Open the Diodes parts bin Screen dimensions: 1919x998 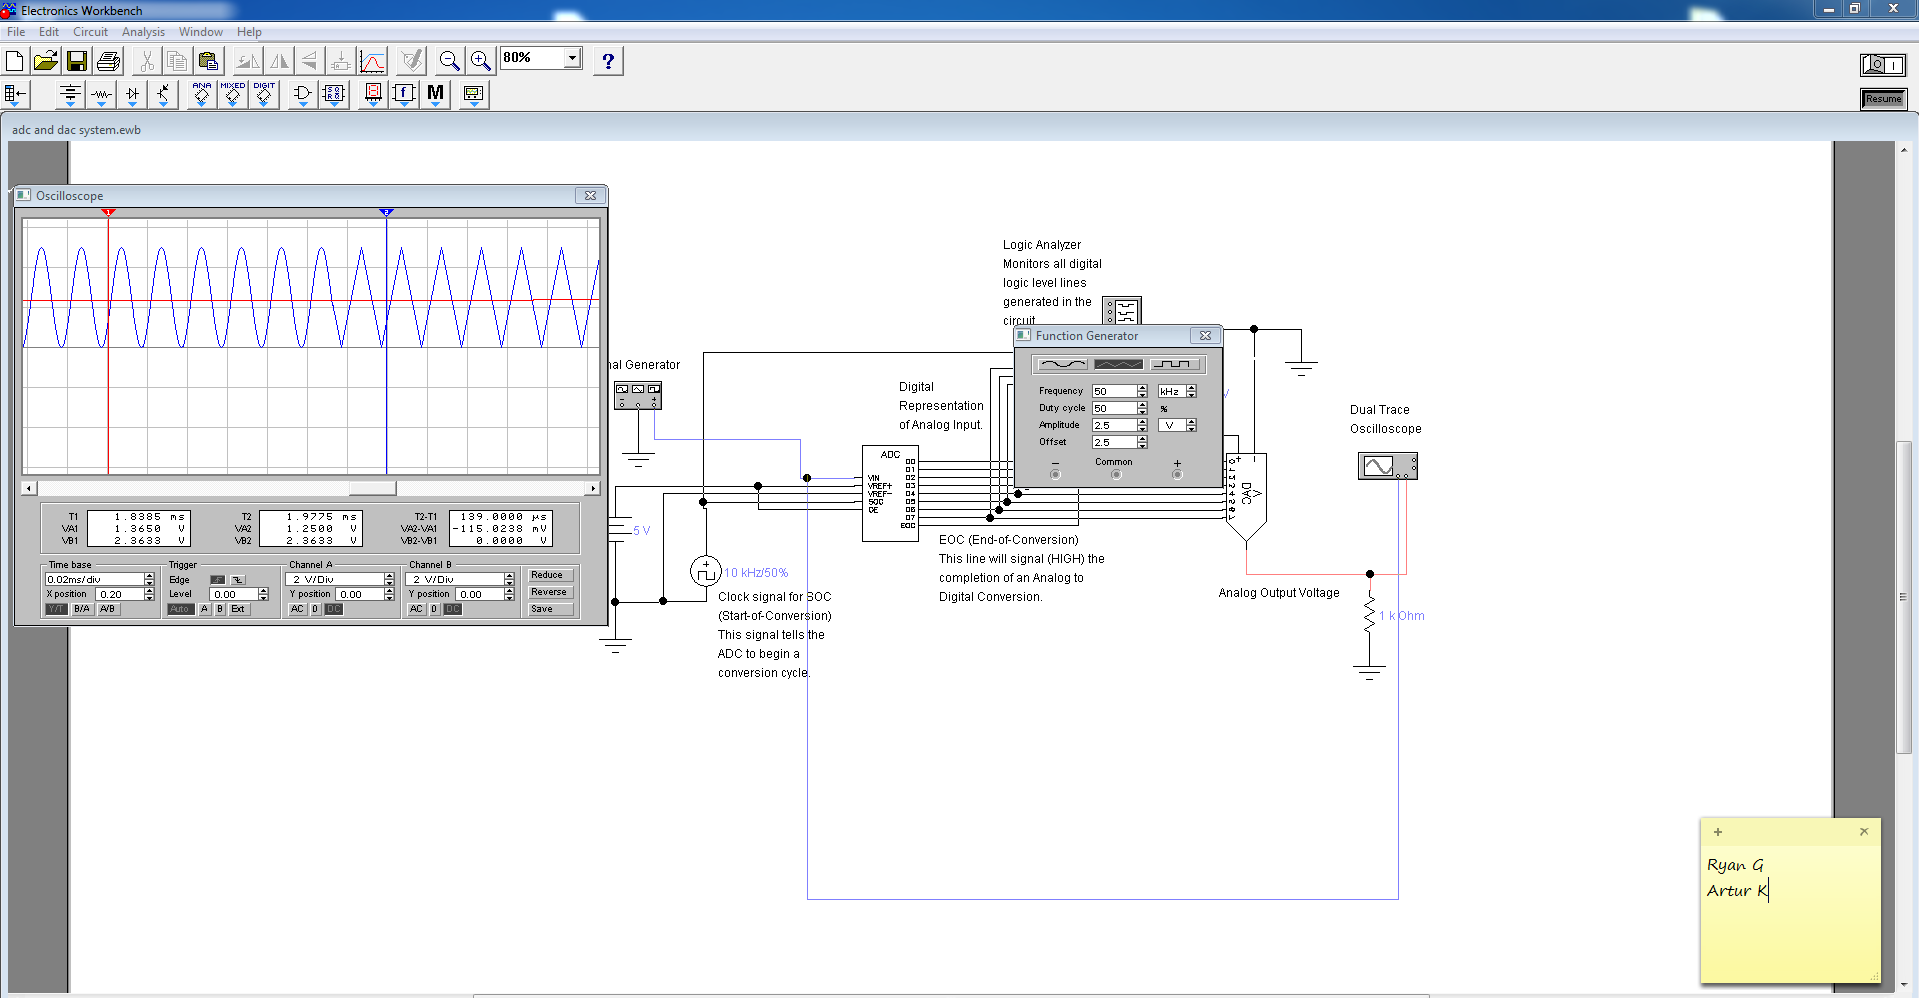click(x=132, y=95)
